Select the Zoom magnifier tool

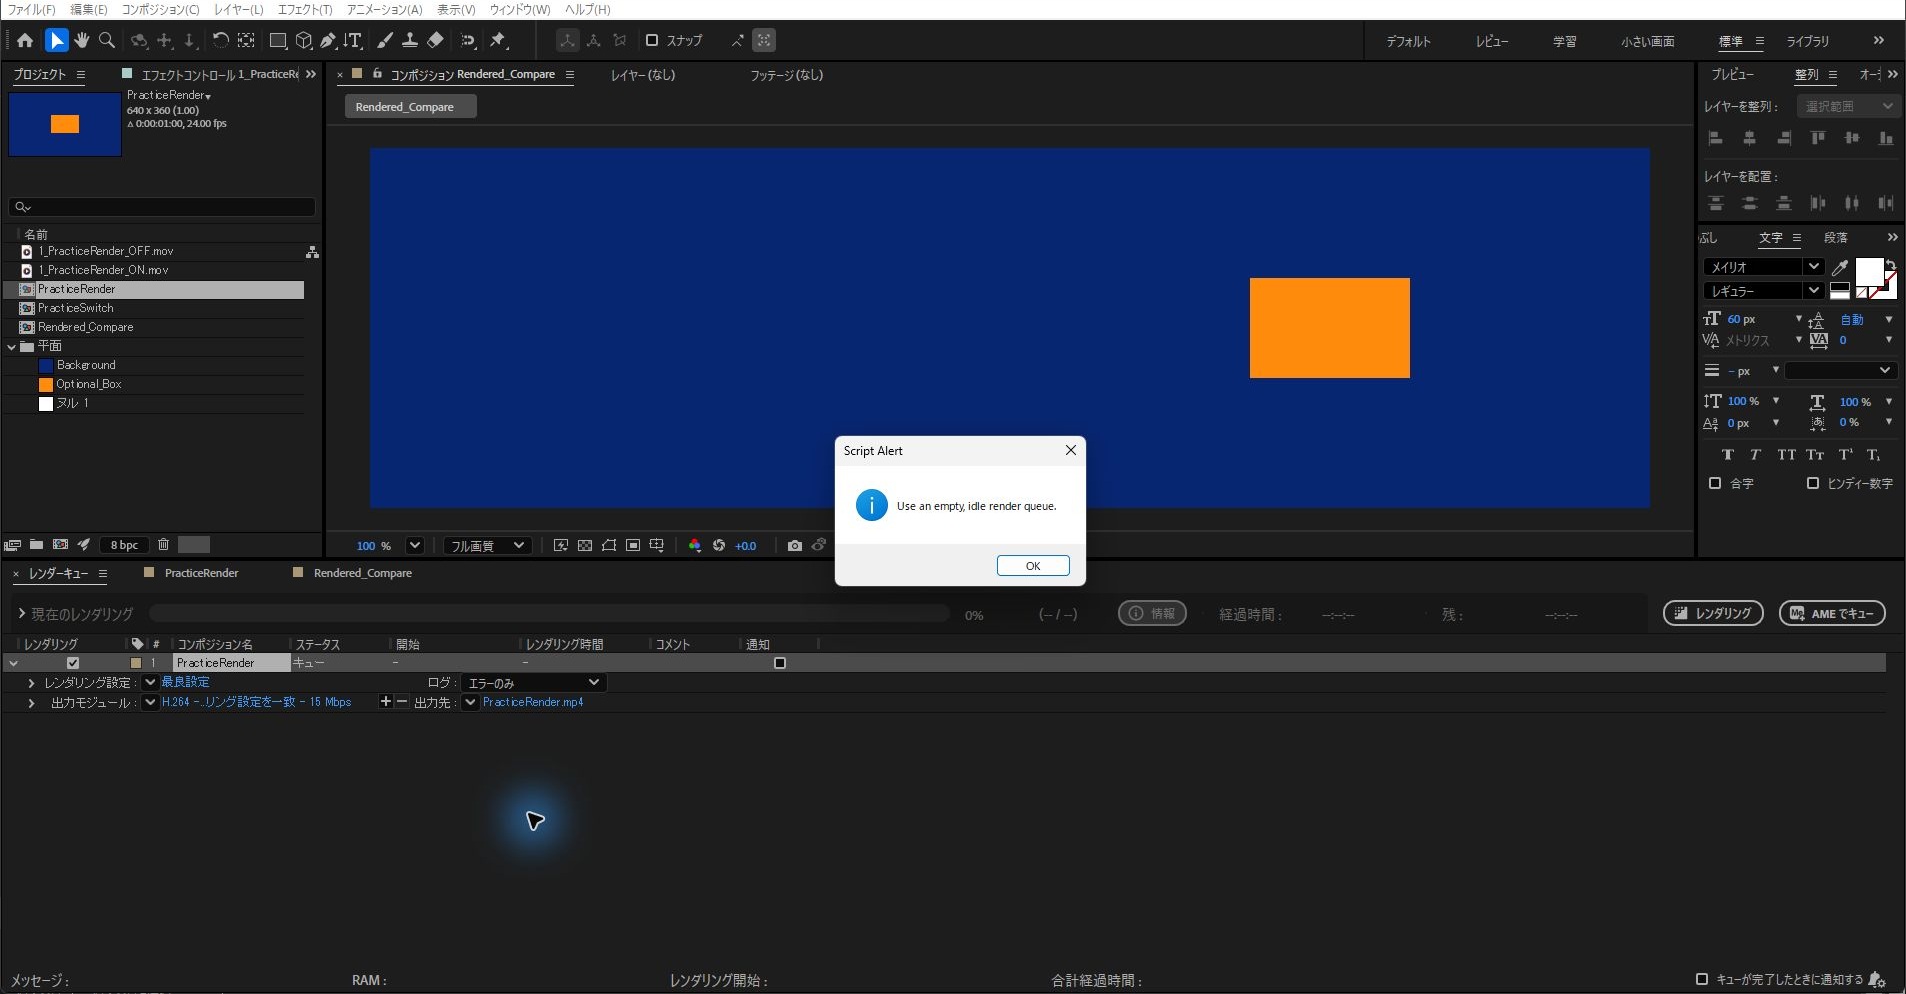(107, 41)
